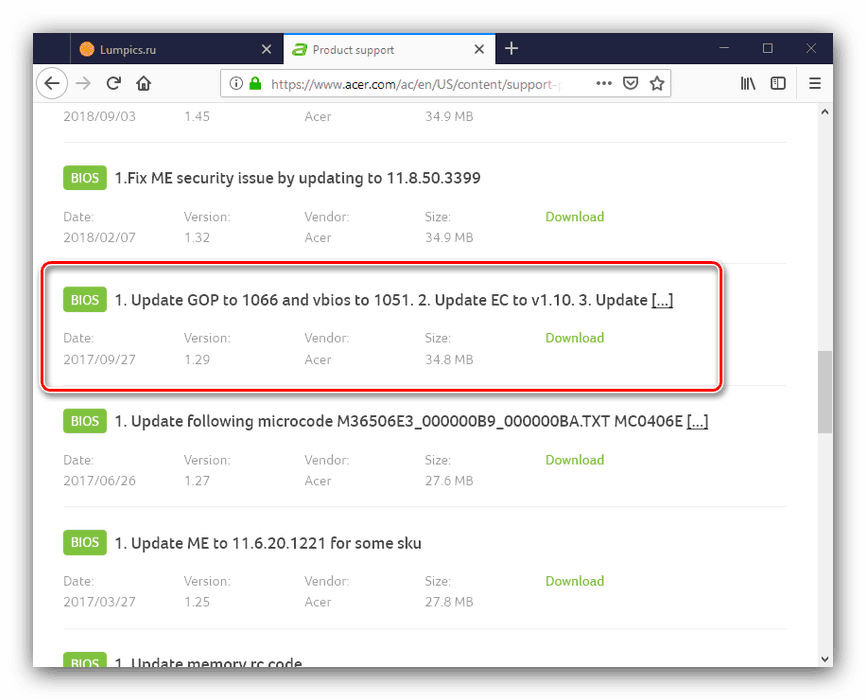
Task: Click the date value 2017/09/27
Action: (99, 360)
